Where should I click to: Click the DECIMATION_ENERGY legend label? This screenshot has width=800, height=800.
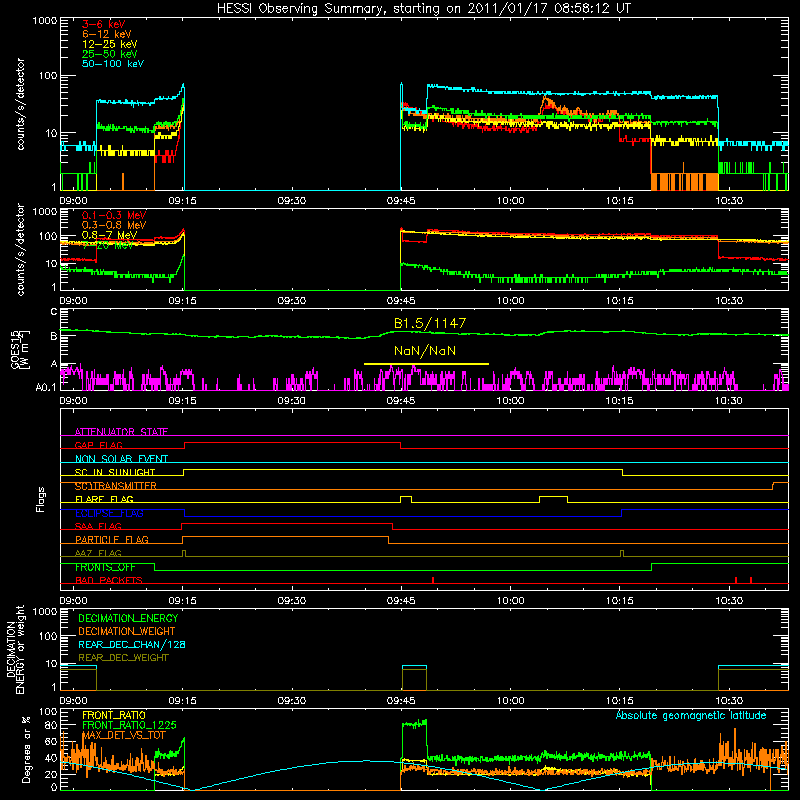(128, 618)
